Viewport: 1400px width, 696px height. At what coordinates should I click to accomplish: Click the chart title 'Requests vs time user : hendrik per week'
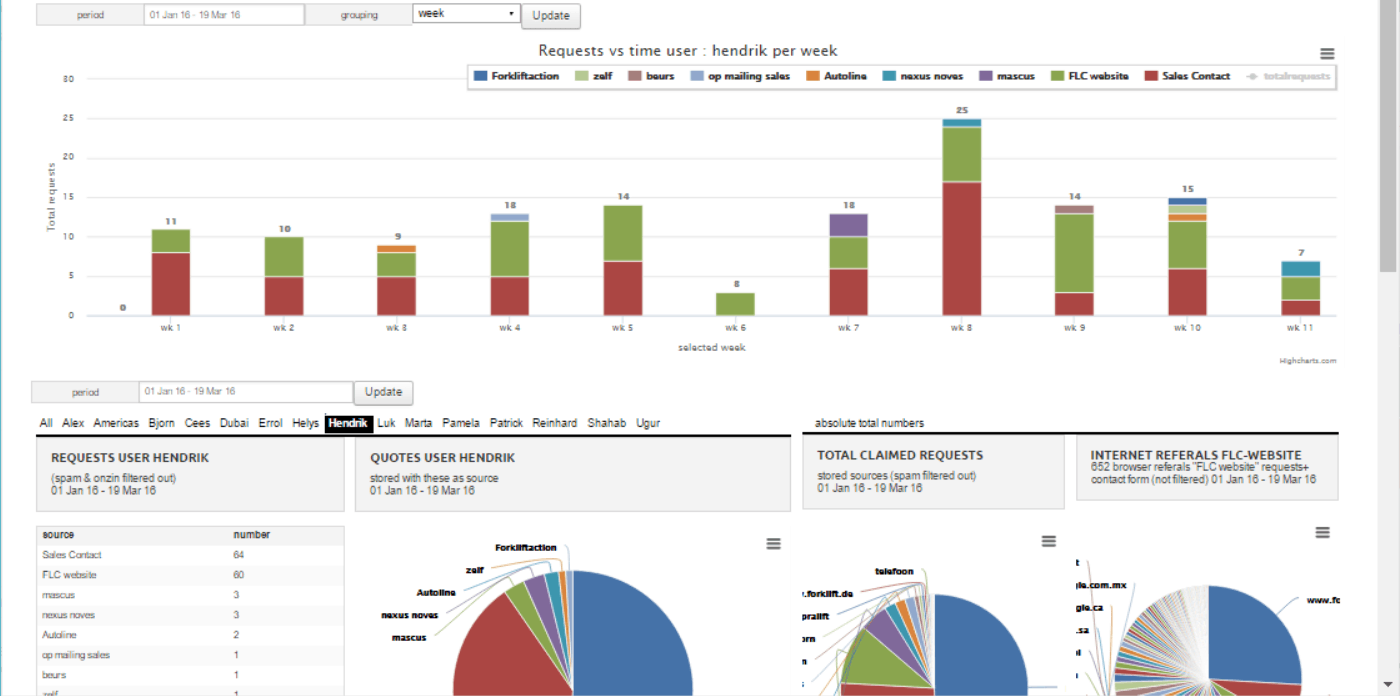688,50
